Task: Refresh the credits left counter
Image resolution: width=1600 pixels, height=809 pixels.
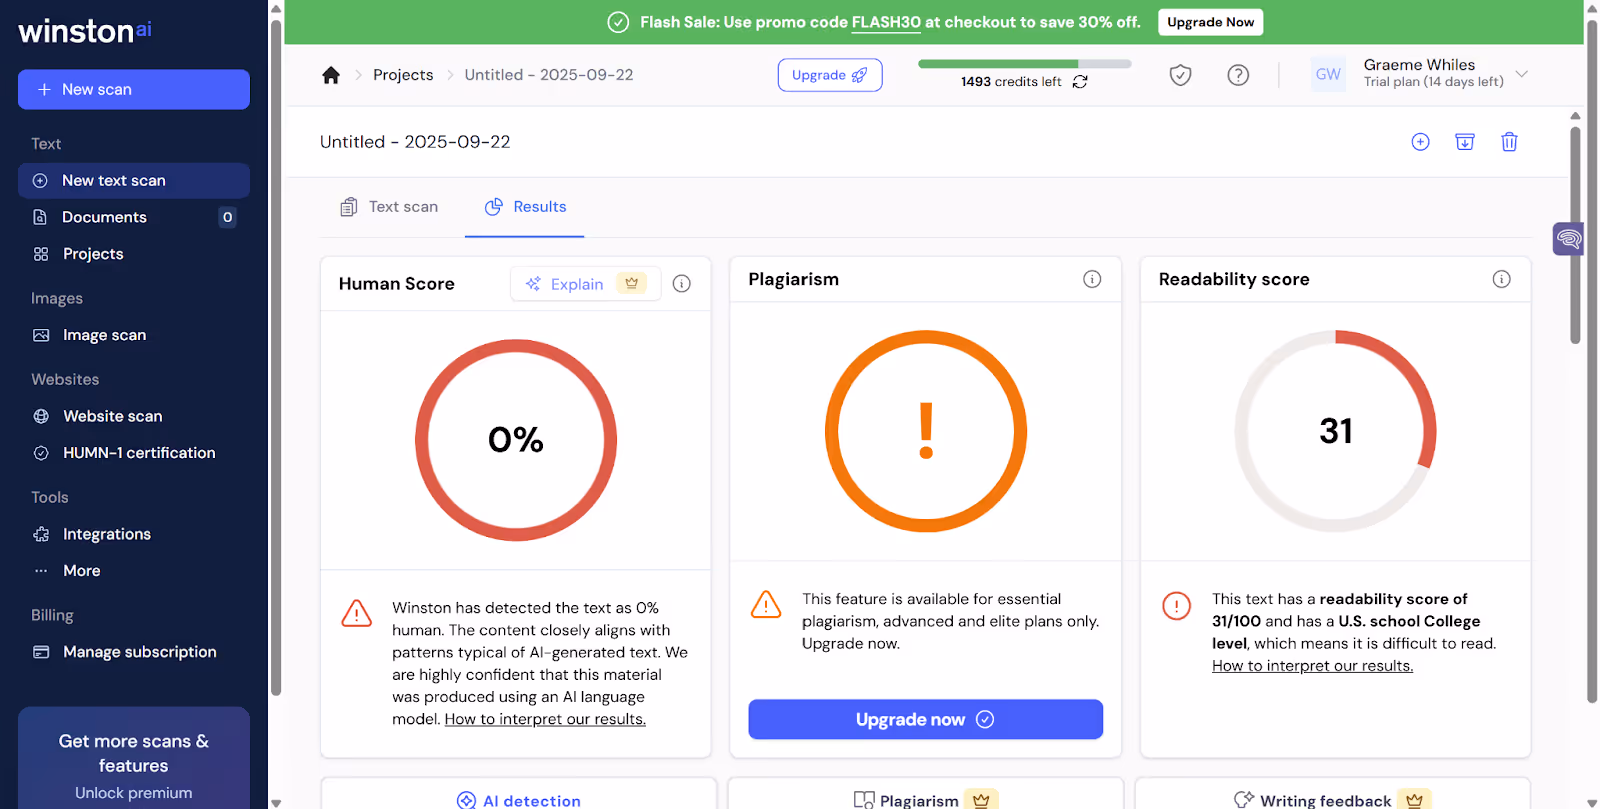Action: point(1080,82)
